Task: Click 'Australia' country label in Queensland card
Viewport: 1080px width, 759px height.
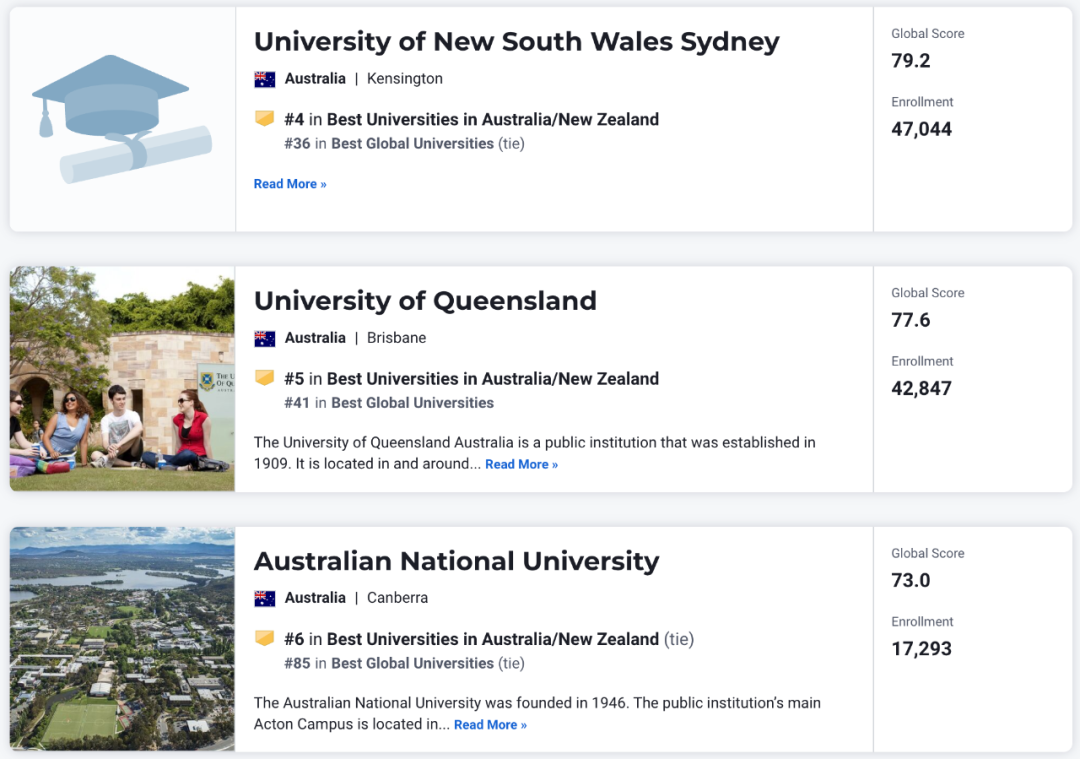Action: (315, 338)
